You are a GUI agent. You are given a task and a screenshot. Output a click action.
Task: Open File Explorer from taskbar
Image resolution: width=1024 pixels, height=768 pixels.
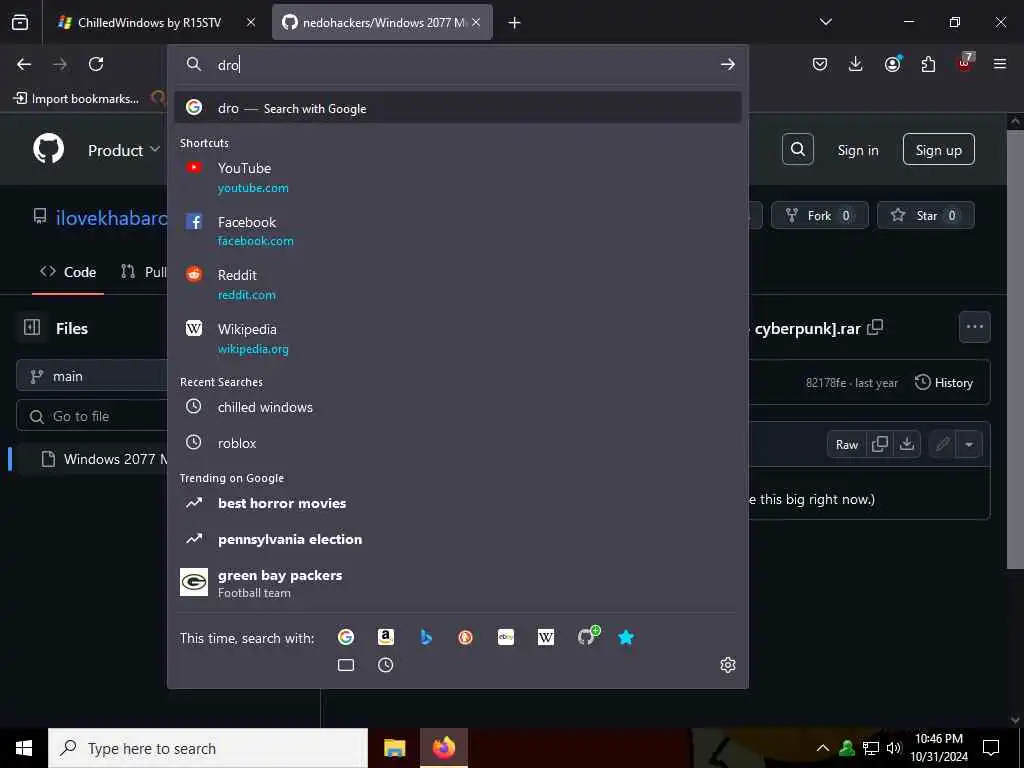[x=394, y=748]
